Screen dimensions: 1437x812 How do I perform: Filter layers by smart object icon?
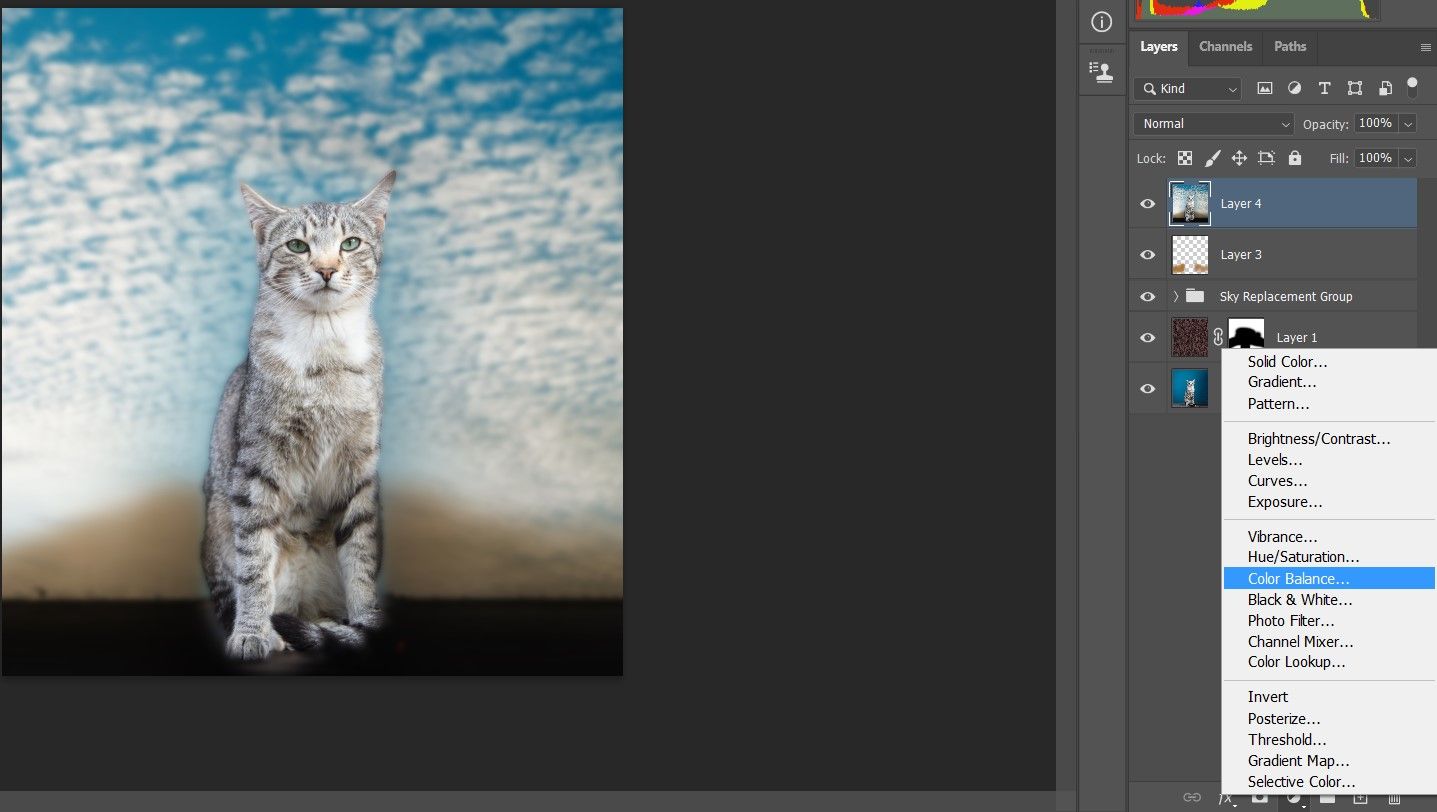point(1385,88)
